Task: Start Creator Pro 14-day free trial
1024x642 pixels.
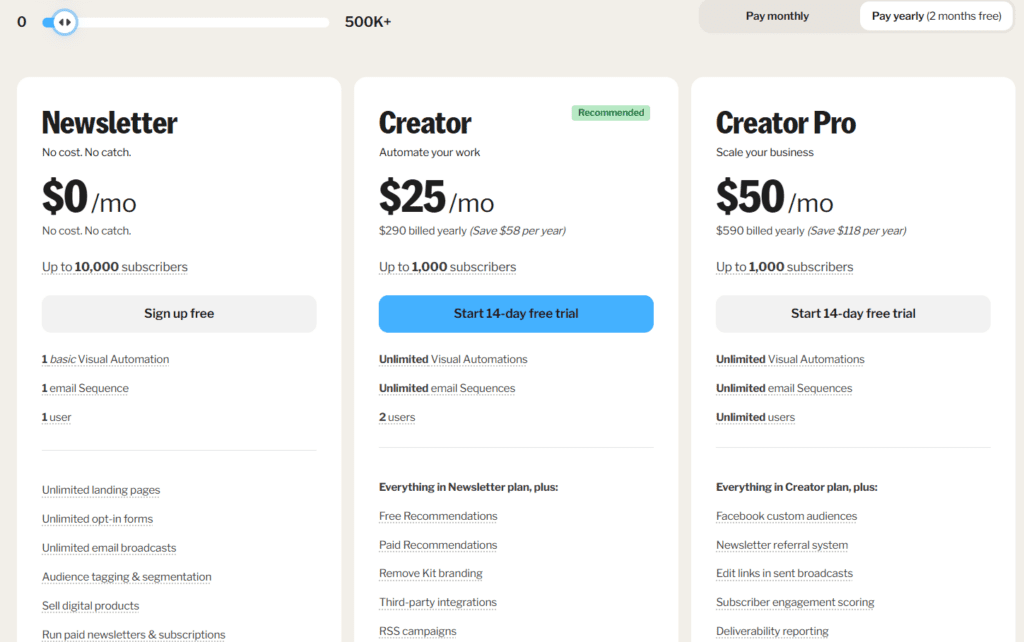Action: (853, 313)
